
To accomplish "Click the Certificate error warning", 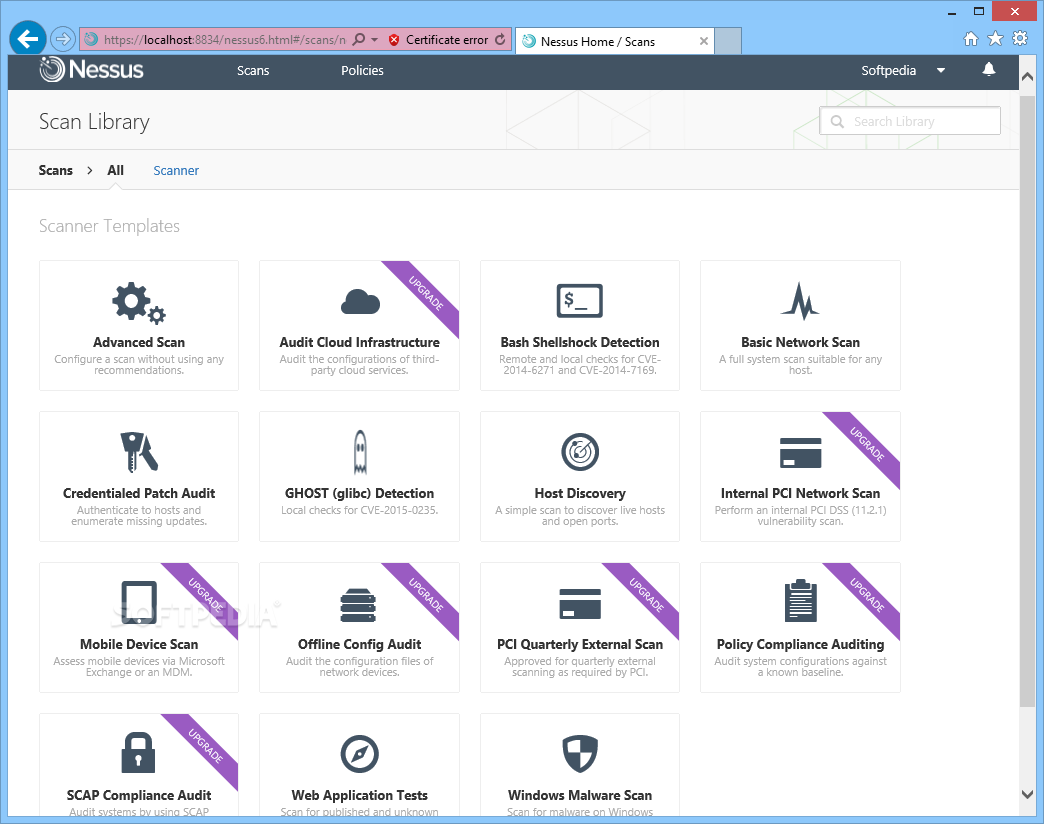I will (439, 40).
